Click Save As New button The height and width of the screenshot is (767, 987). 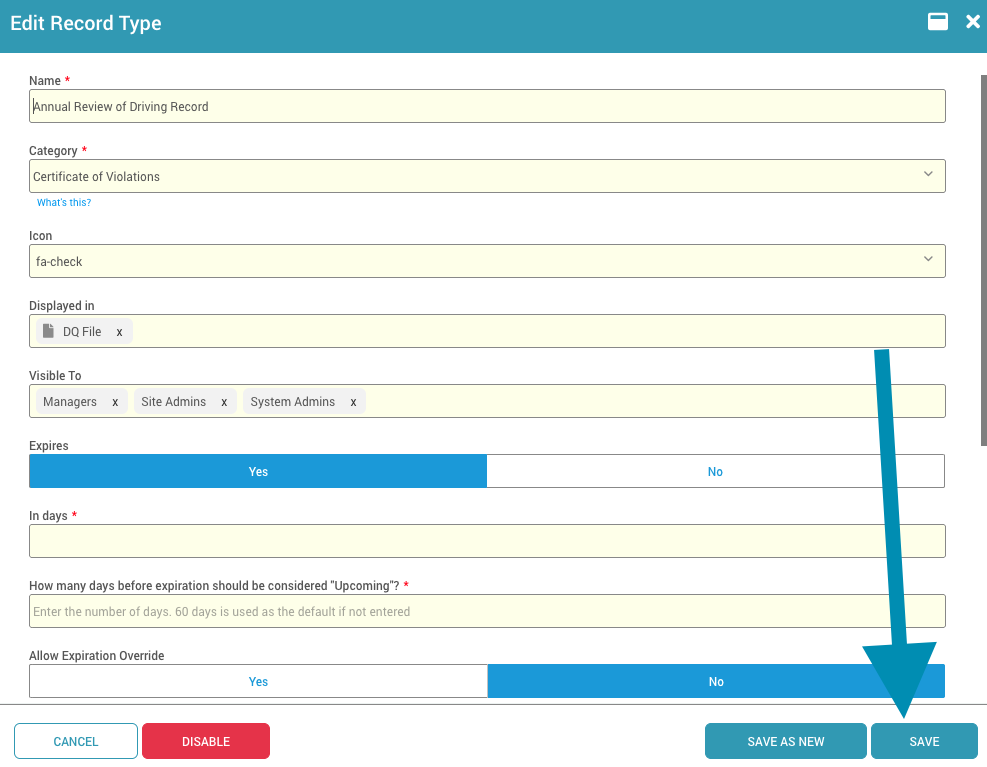tap(786, 742)
